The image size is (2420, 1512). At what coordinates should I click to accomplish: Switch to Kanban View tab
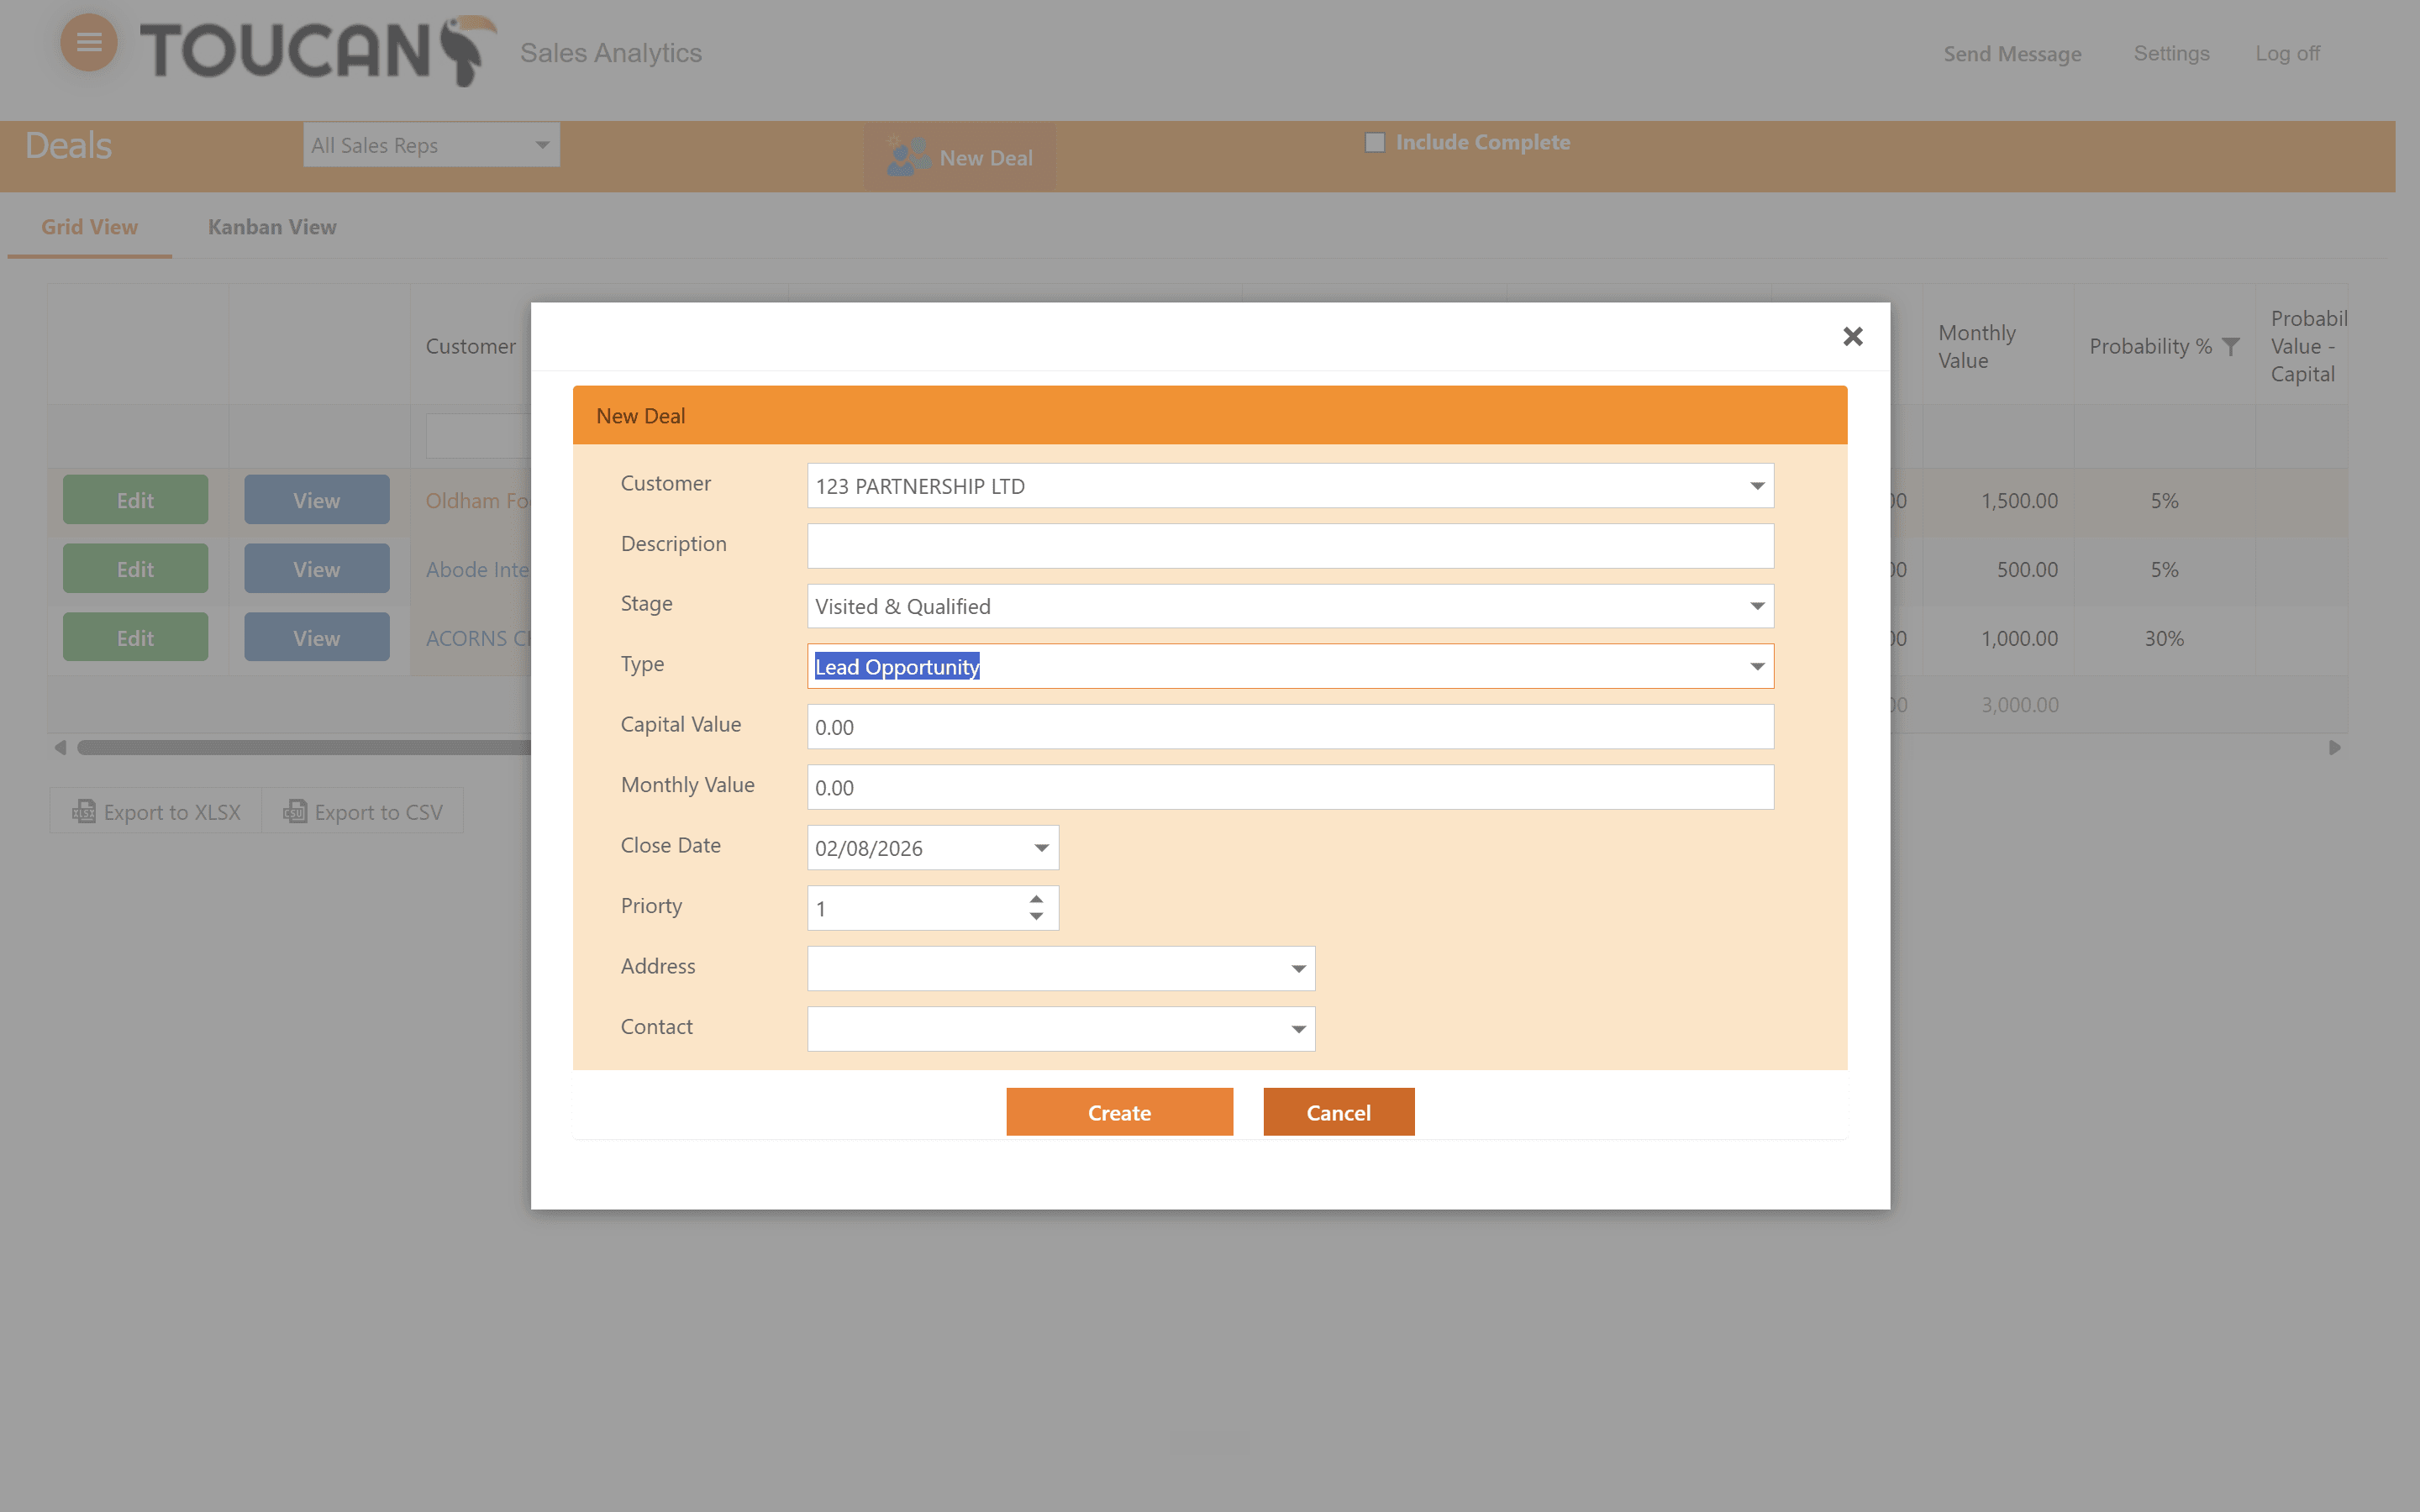point(272,227)
